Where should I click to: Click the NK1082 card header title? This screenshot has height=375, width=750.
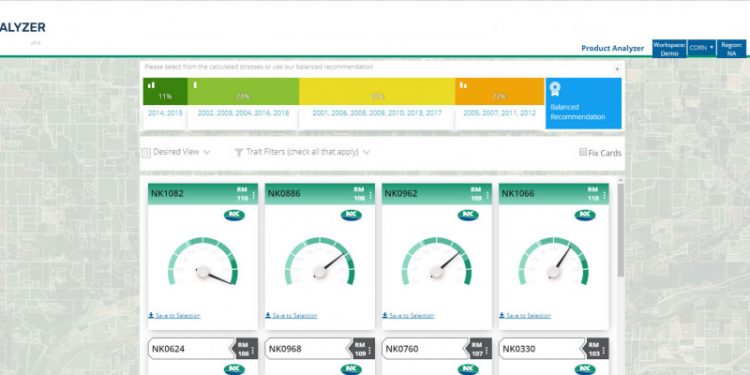pyautogui.click(x=167, y=194)
